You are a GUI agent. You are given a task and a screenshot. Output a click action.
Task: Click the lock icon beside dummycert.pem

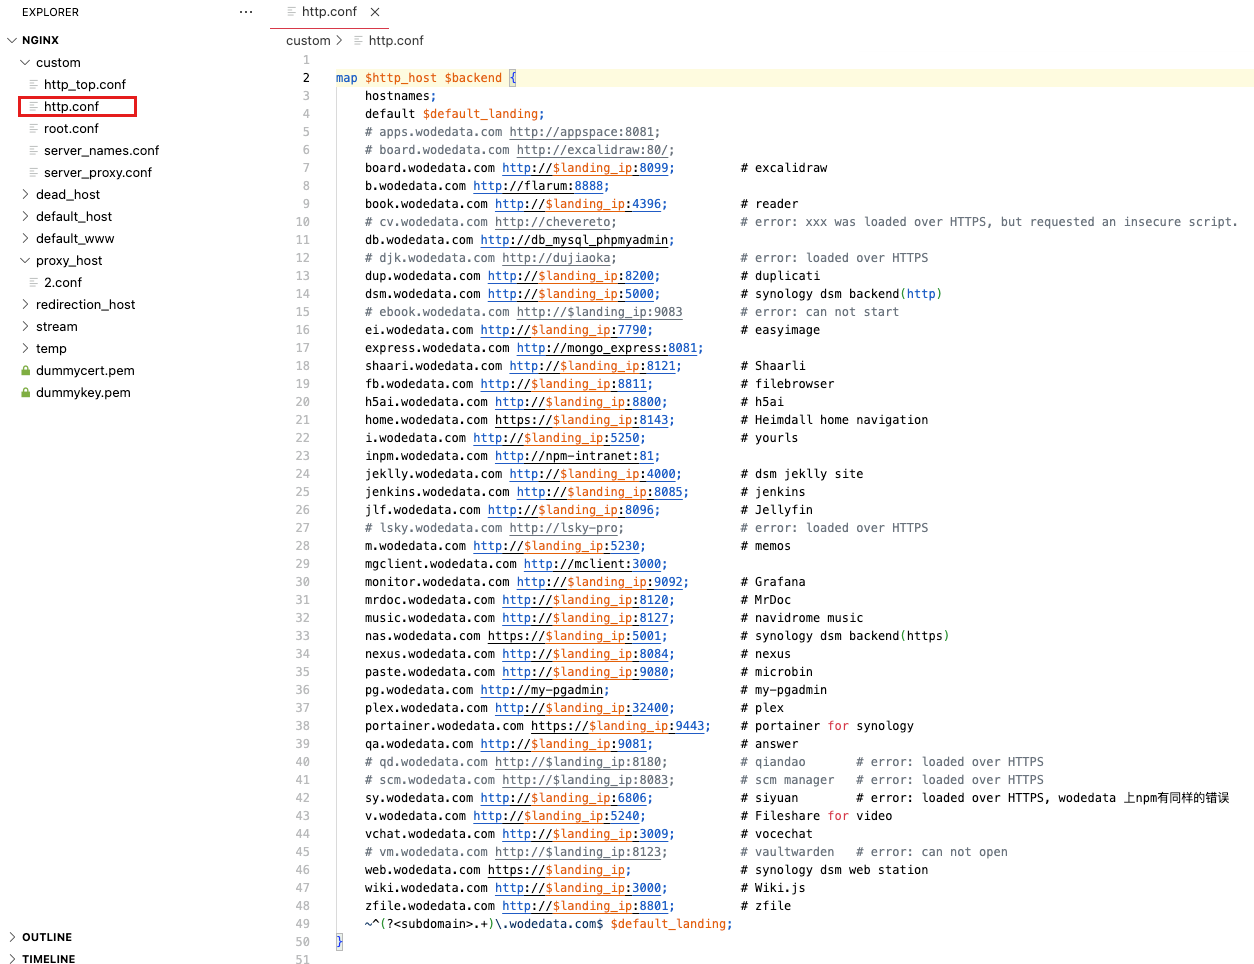tap(26, 370)
